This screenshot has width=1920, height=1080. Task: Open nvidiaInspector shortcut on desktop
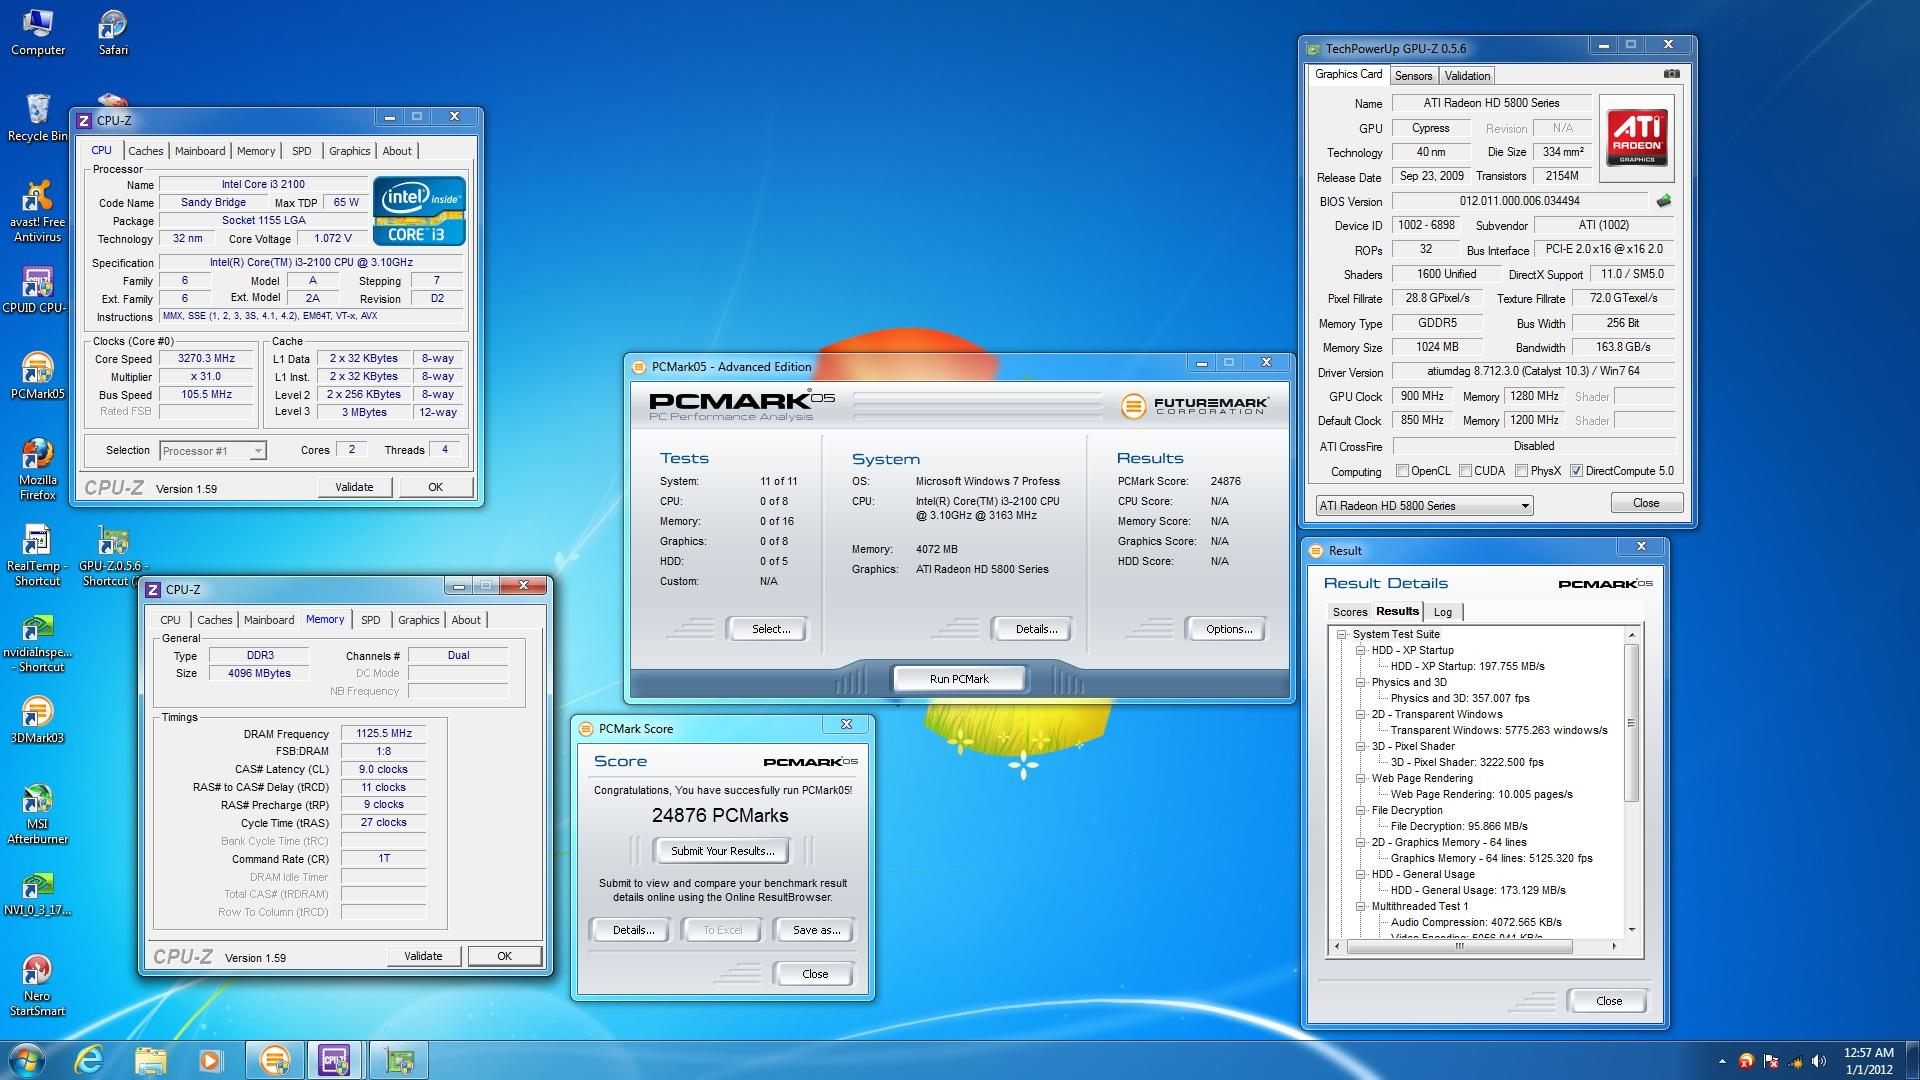point(37,641)
